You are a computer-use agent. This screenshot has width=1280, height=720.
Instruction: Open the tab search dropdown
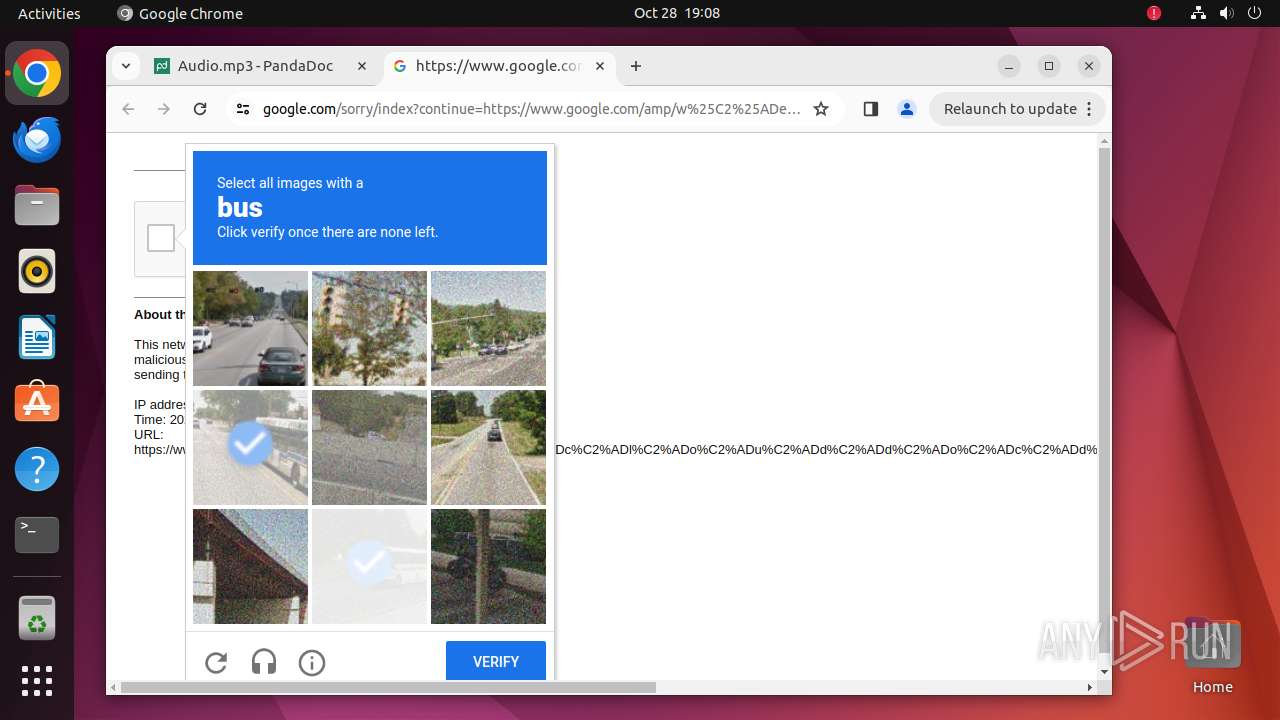point(125,66)
